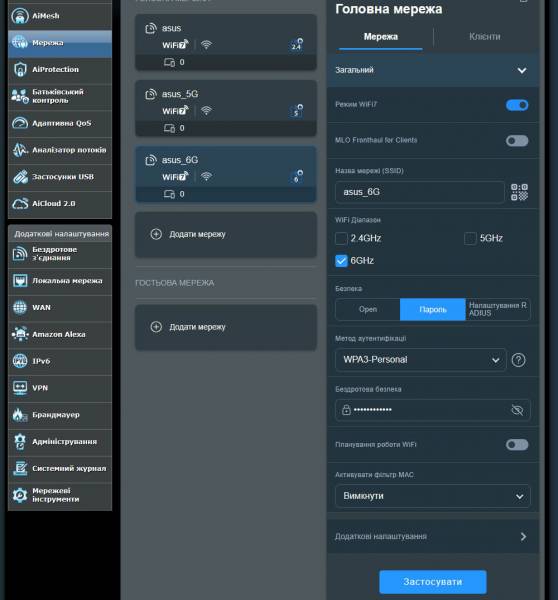Screen dimensions: 558x600
Task: Add guest network with Додати мережу
Action: pos(226,328)
